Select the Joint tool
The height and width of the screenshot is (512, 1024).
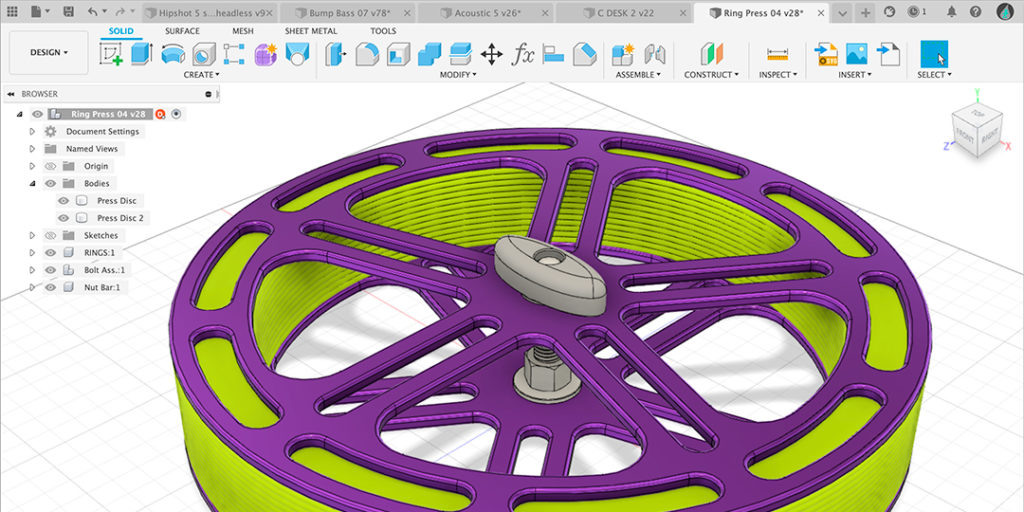pos(654,54)
